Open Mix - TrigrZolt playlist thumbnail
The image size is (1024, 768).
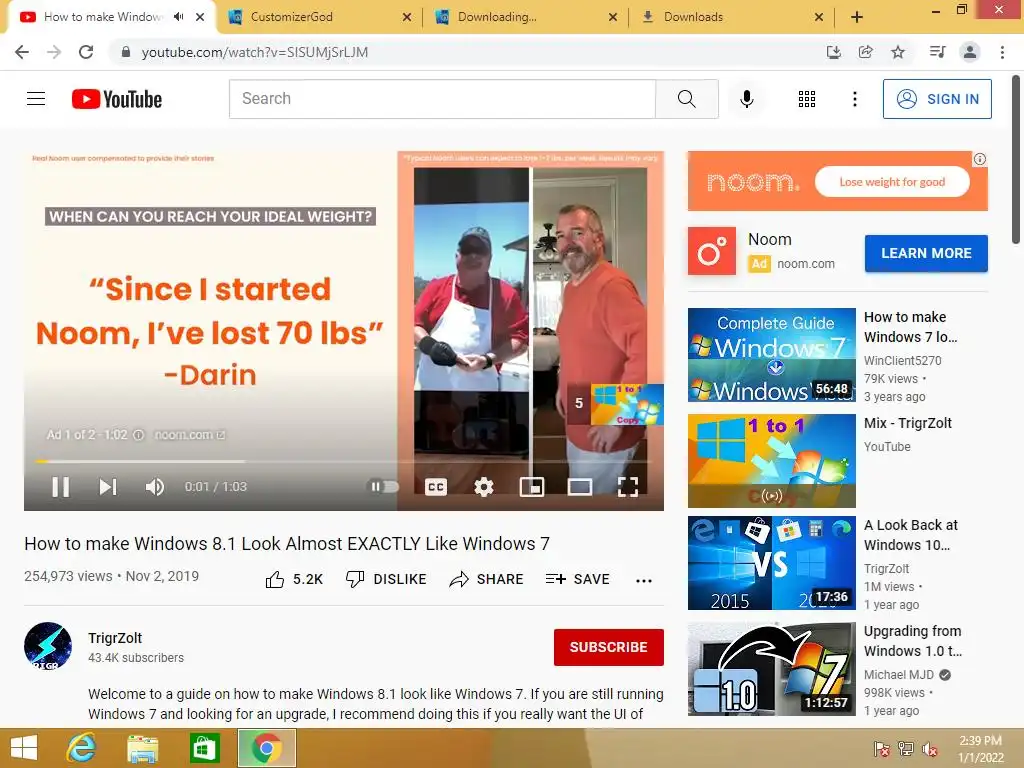[x=771, y=460]
